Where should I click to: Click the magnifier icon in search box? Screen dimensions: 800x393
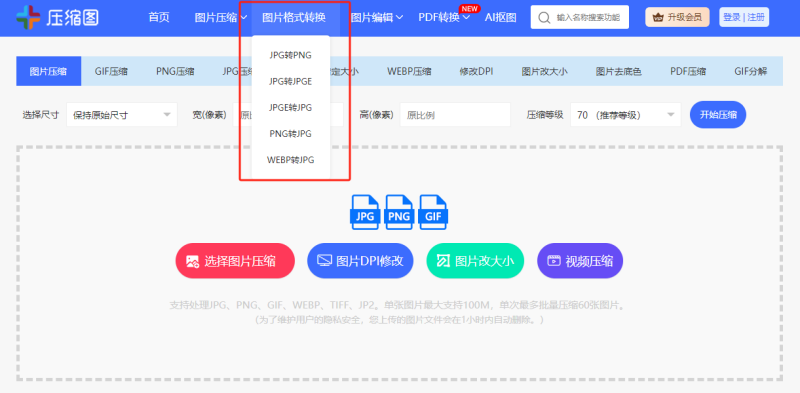pos(546,18)
